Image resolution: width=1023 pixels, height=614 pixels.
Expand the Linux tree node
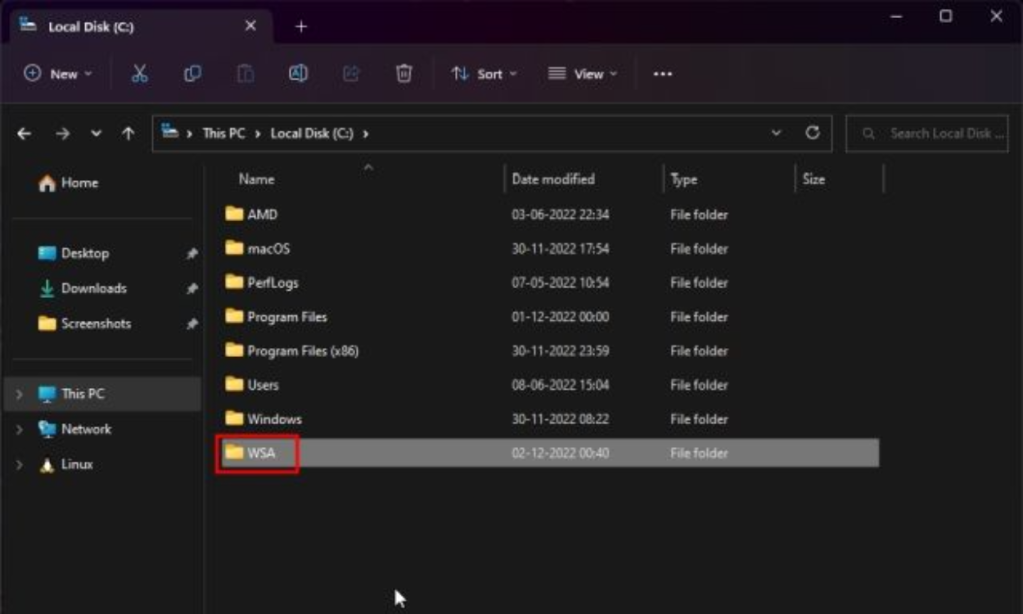pyautogui.click(x=19, y=465)
